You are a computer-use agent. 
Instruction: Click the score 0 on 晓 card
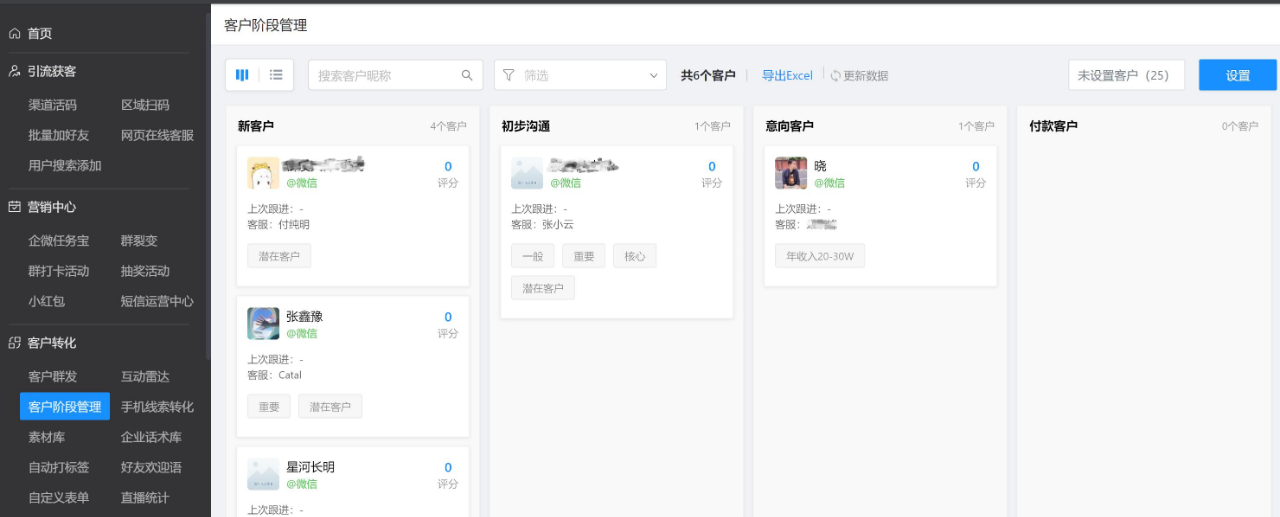point(976,167)
